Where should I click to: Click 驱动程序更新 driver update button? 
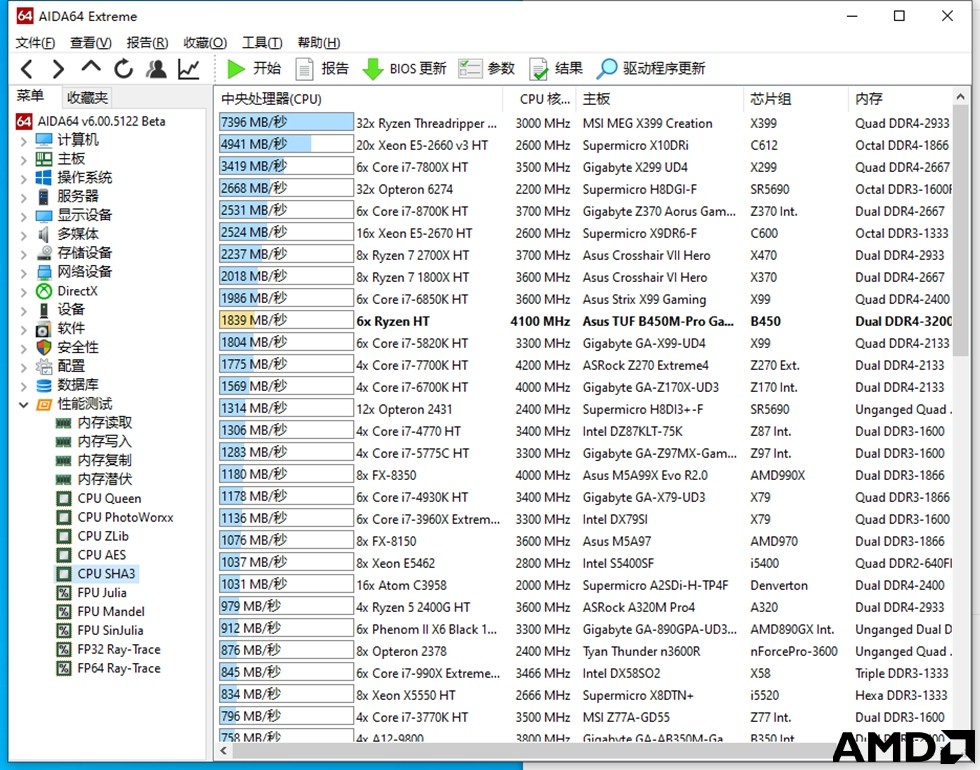651,68
